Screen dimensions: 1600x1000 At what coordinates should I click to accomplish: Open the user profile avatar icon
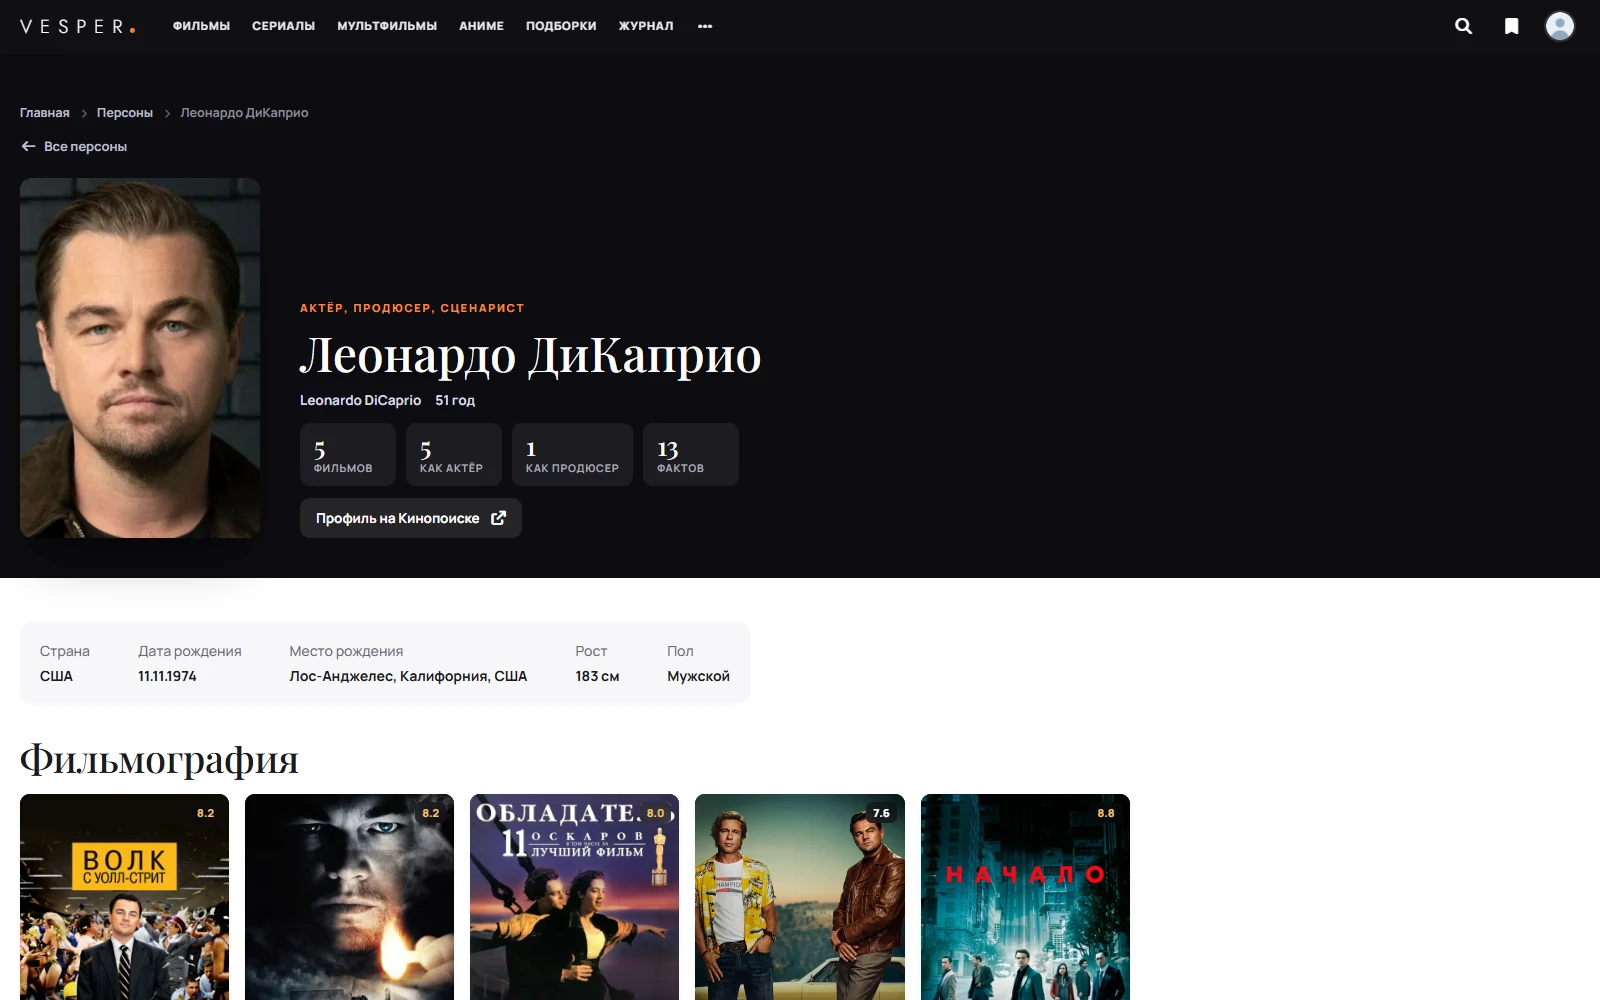click(x=1559, y=26)
